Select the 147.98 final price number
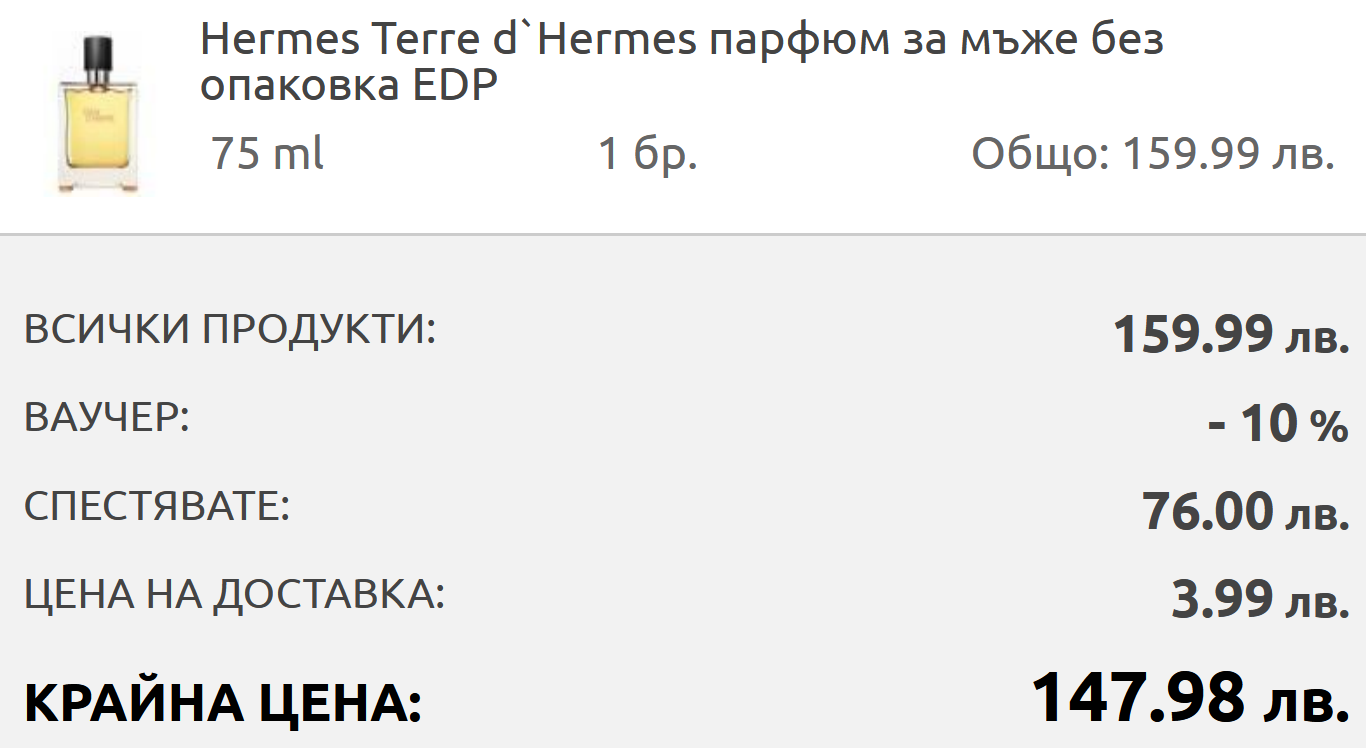Image resolution: width=1366 pixels, height=748 pixels. click(1137, 697)
